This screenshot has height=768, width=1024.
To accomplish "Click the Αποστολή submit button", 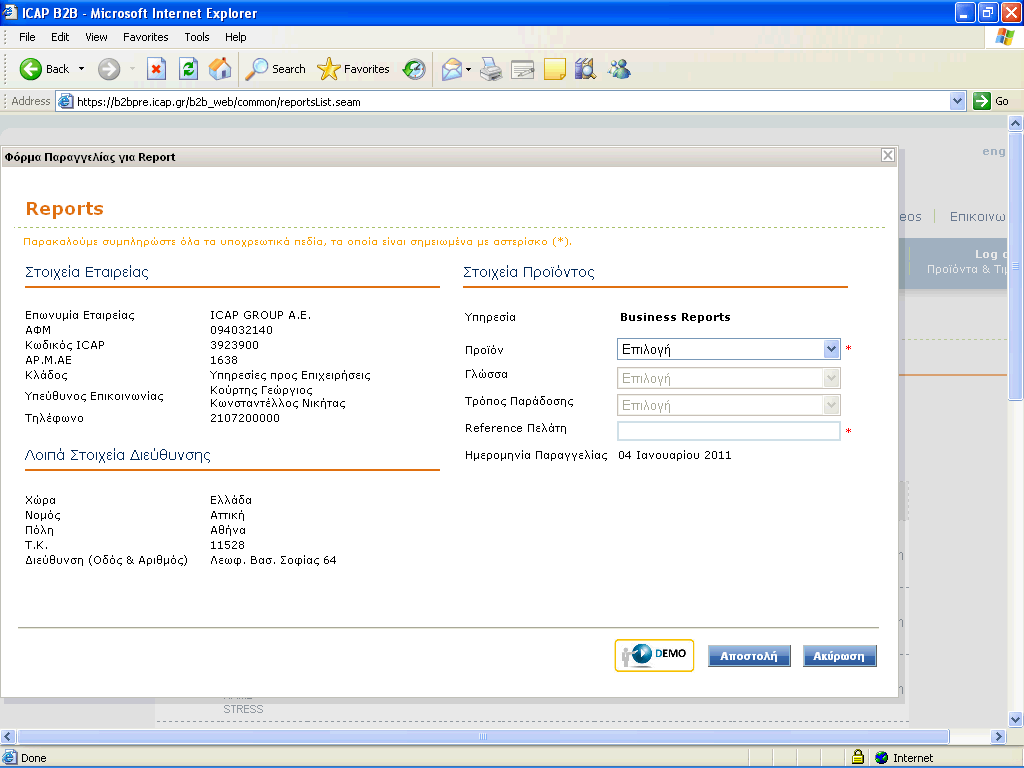I will pos(749,656).
